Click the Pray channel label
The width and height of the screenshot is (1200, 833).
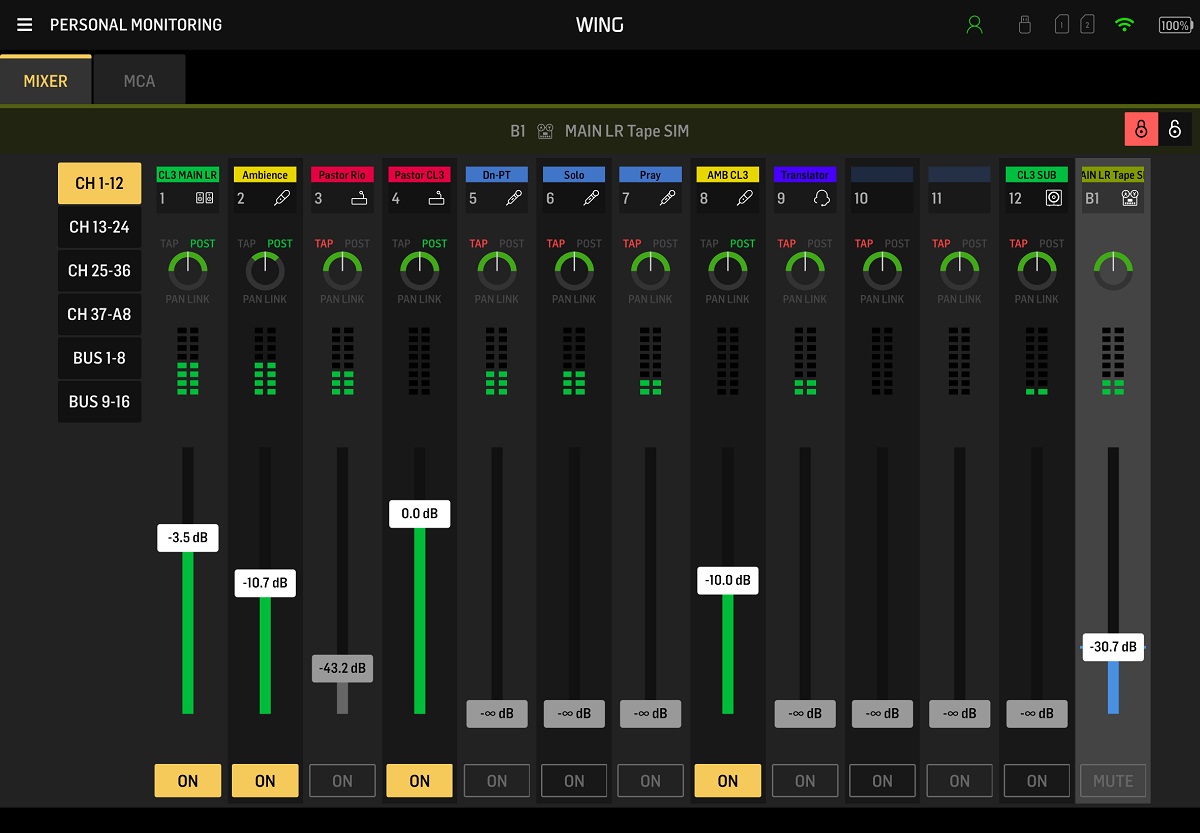[651, 175]
